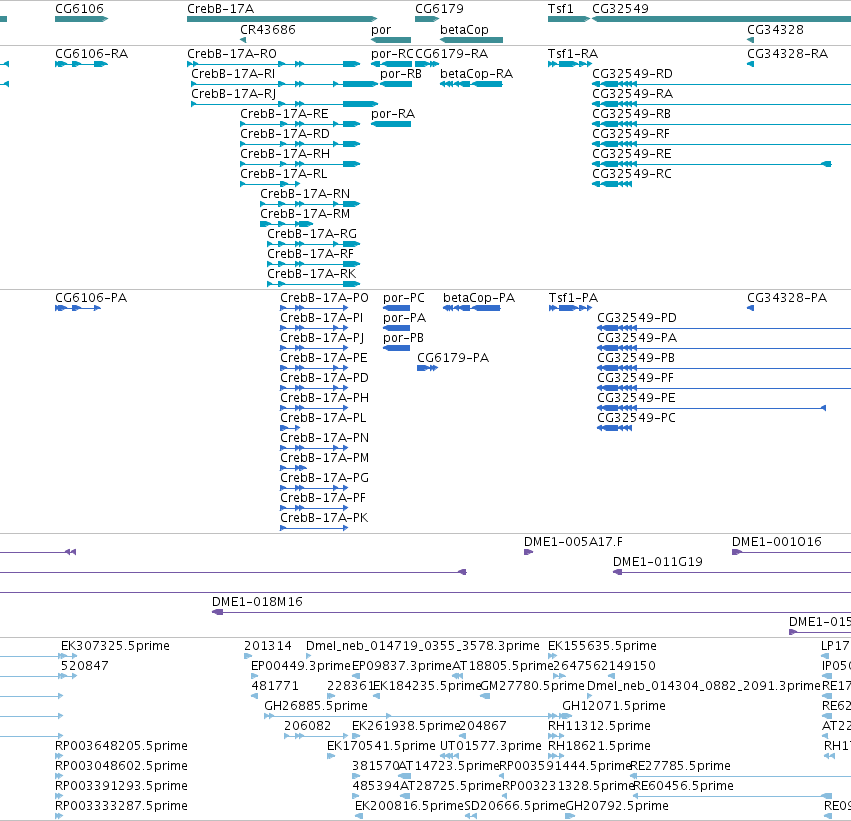This screenshot has width=851, height=821.
Task: Click the CG34328-RA transcript marker
Action: [x=751, y=64]
